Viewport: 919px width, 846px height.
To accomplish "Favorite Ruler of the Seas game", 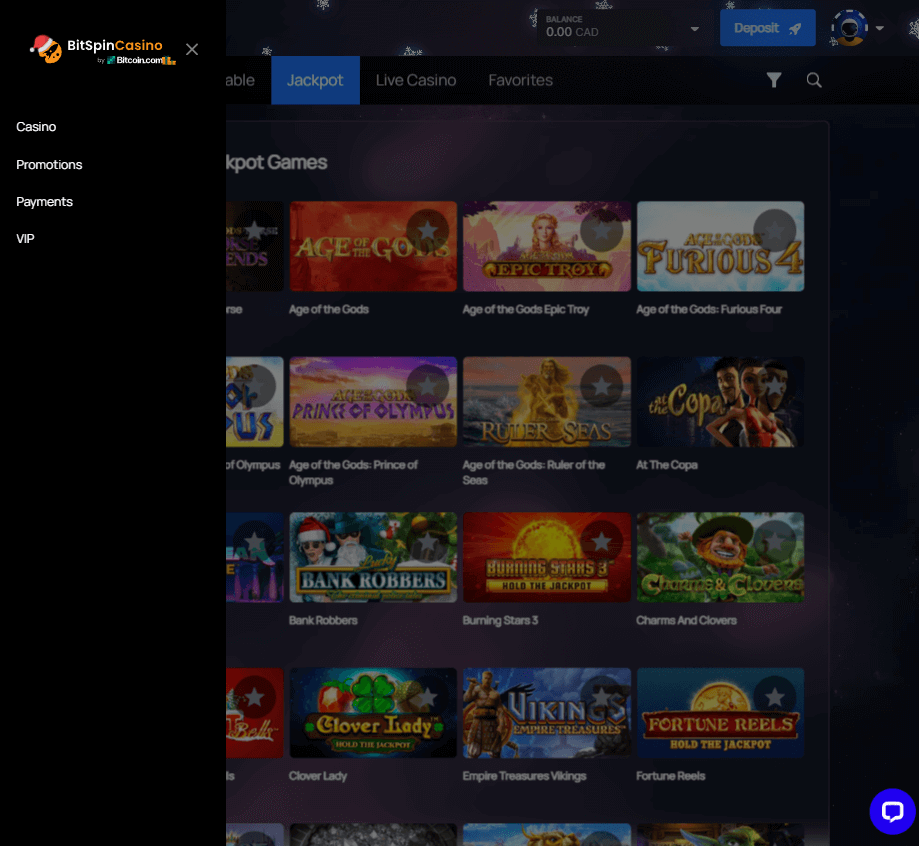I will 601,386.
